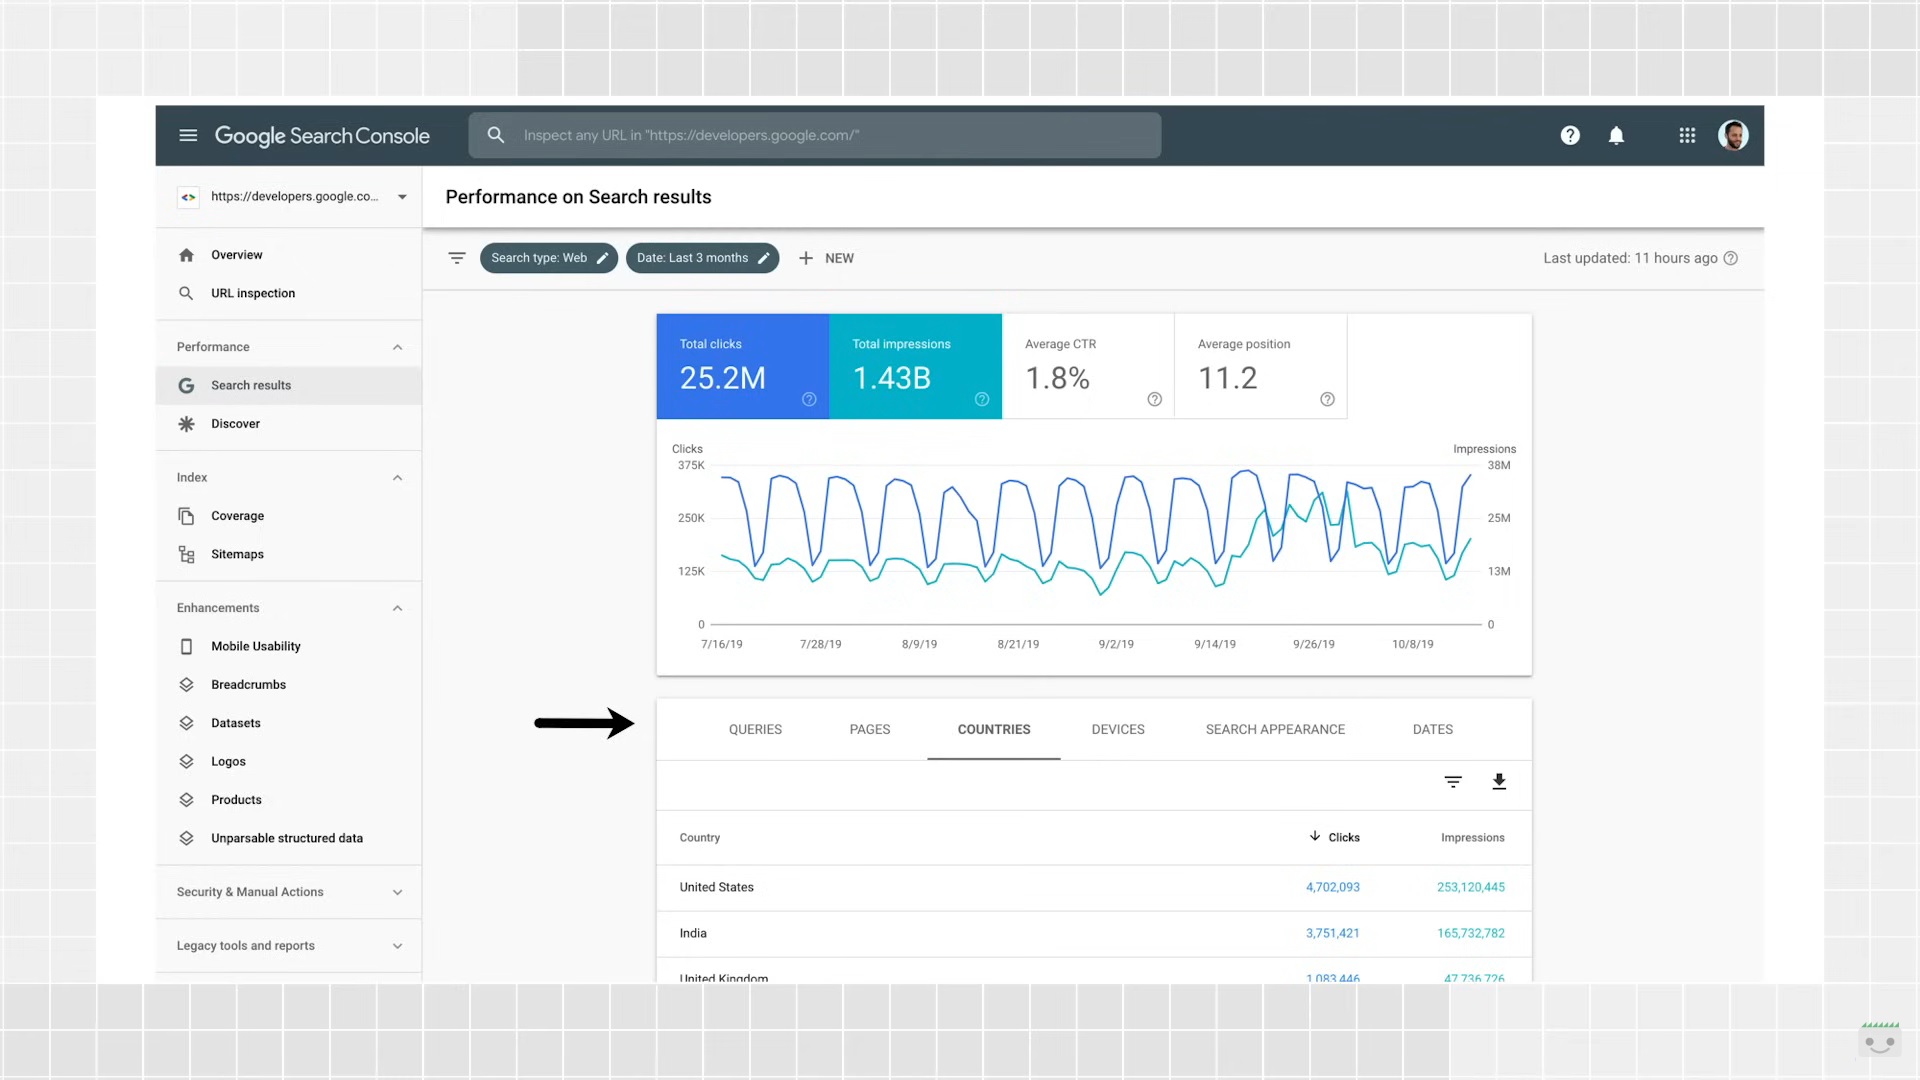
Task: Switch to the Pages tab
Action: click(x=870, y=729)
